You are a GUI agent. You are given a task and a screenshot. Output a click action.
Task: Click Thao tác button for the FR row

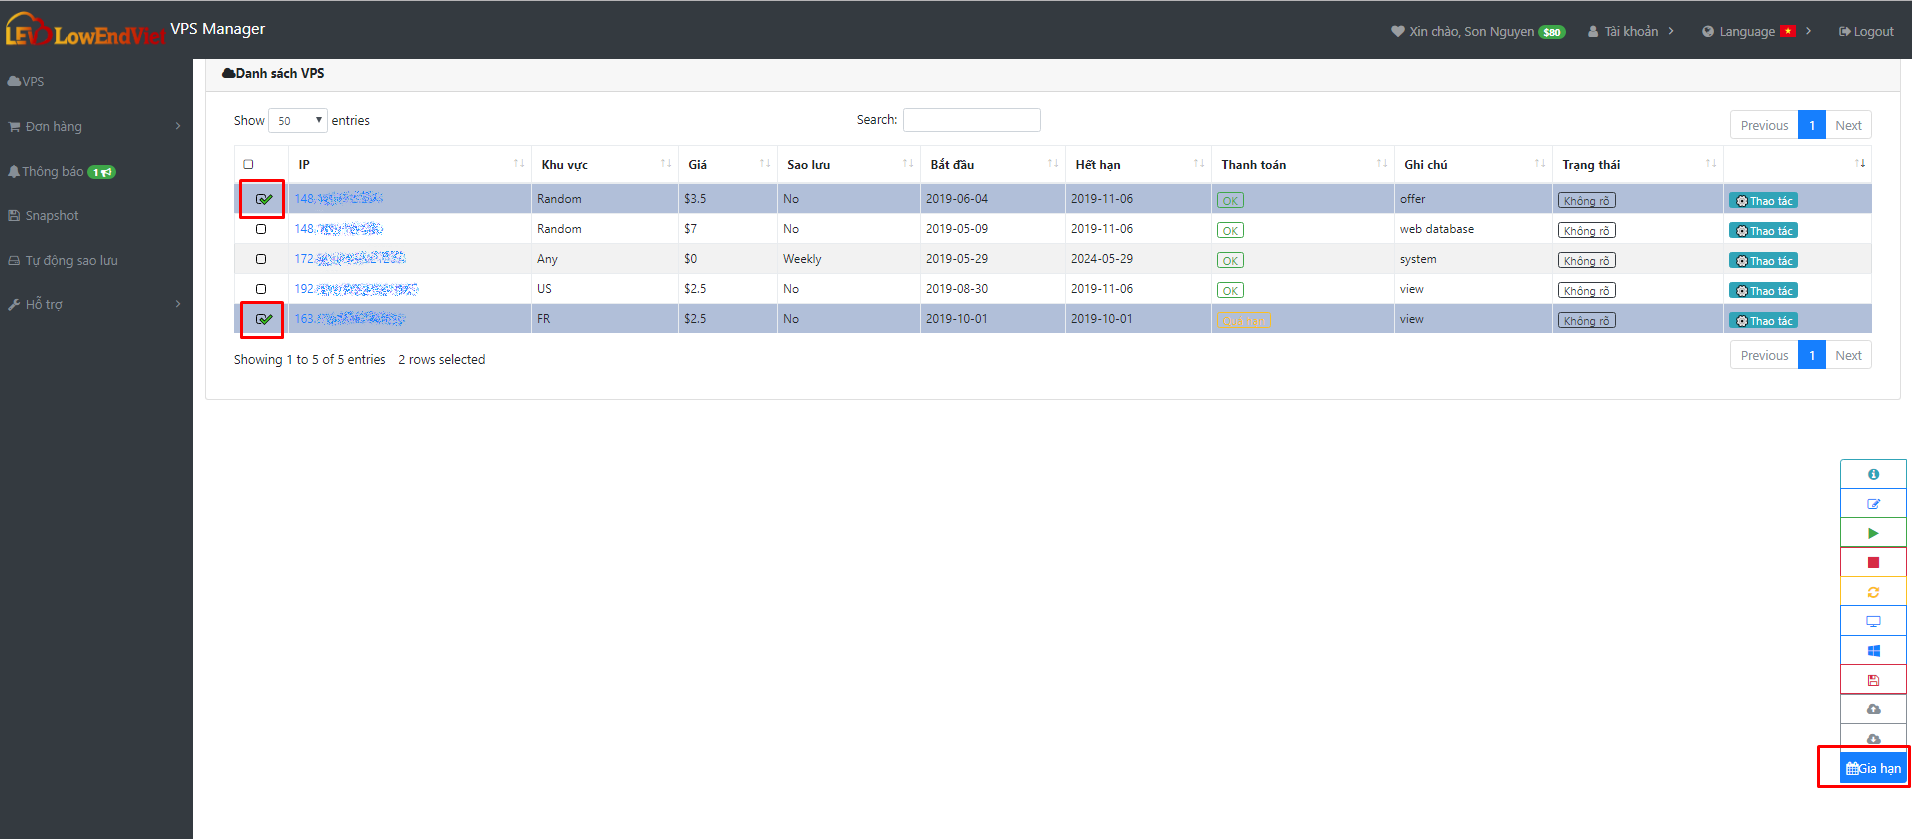click(x=1763, y=321)
